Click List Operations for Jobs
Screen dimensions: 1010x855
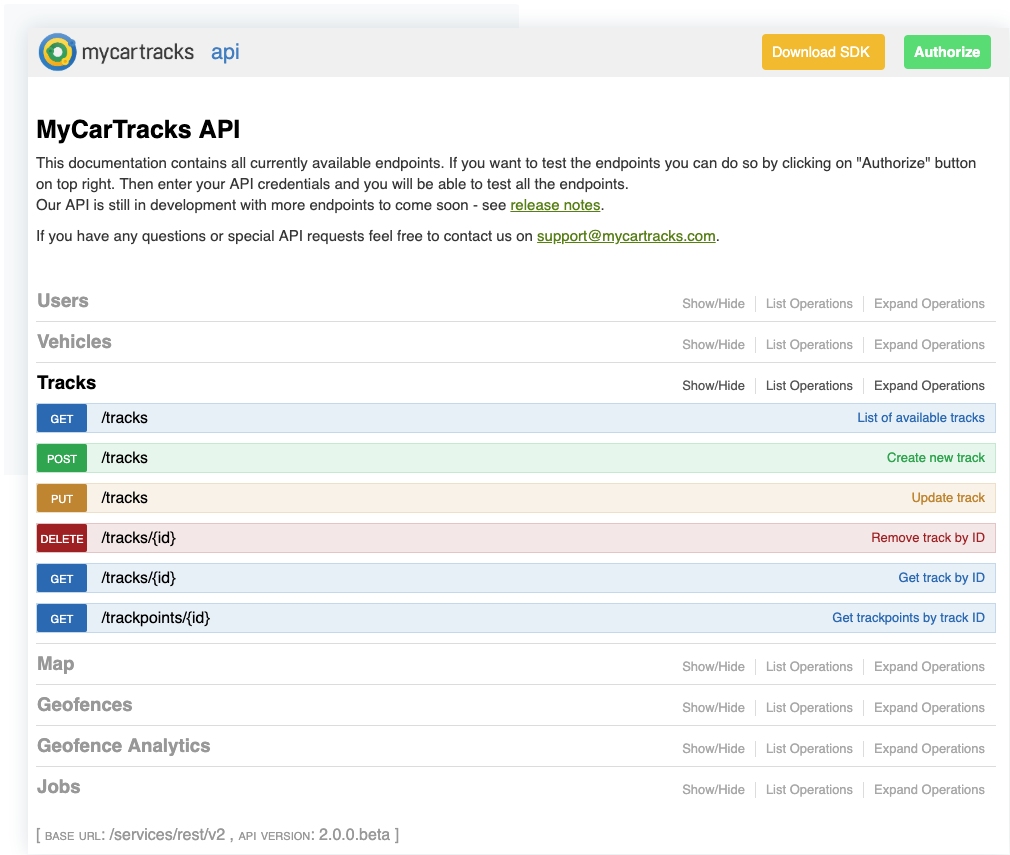[x=809, y=789]
